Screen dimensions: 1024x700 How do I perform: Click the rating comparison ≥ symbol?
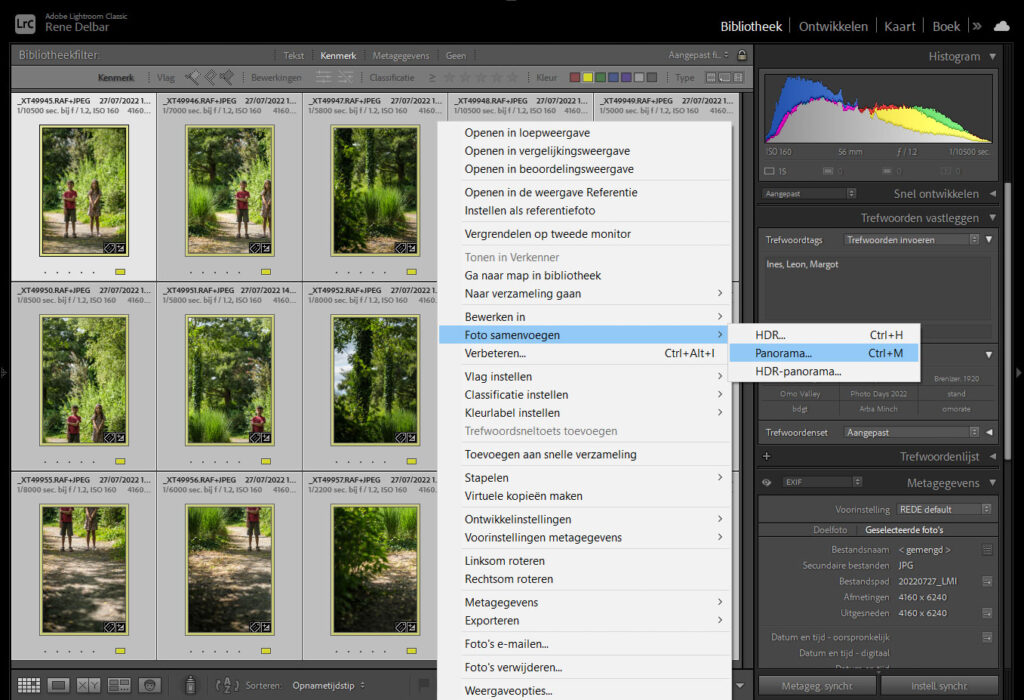click(432, 77)
